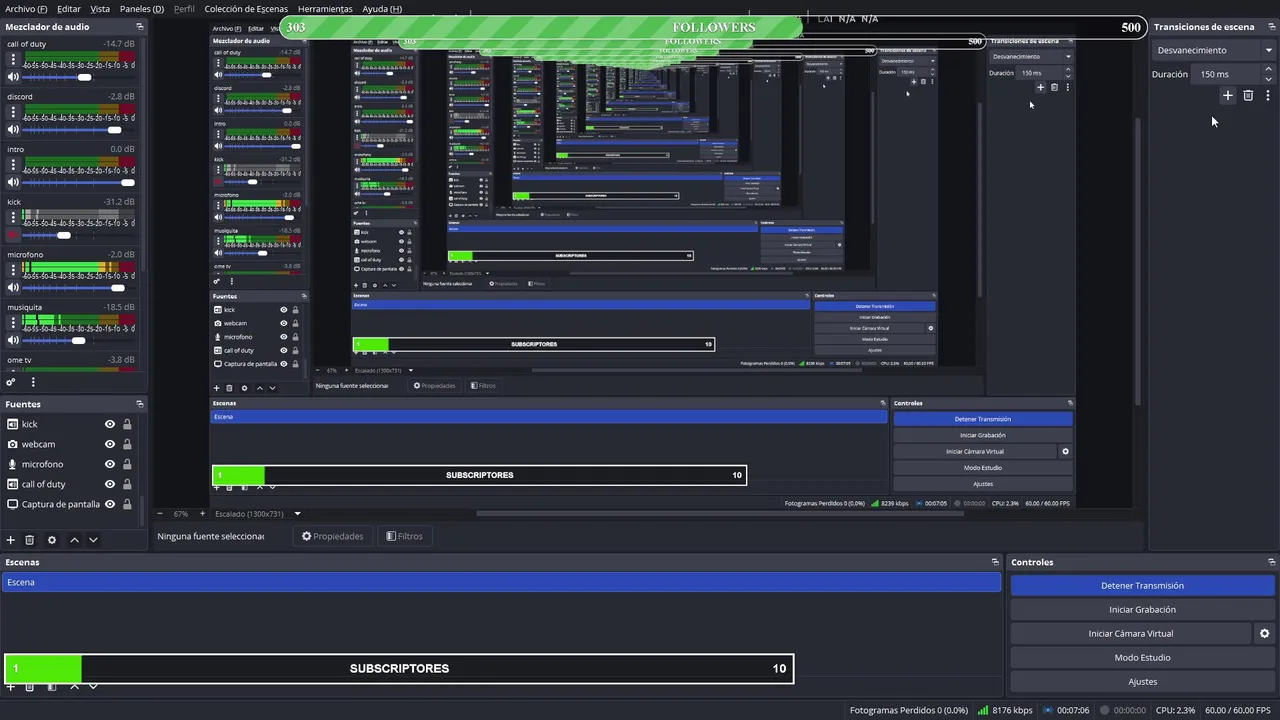Image resolution: width=1280 pixels, height=720 pixels.
Task: Toggle lock on kick source
Action: [127, 424]
